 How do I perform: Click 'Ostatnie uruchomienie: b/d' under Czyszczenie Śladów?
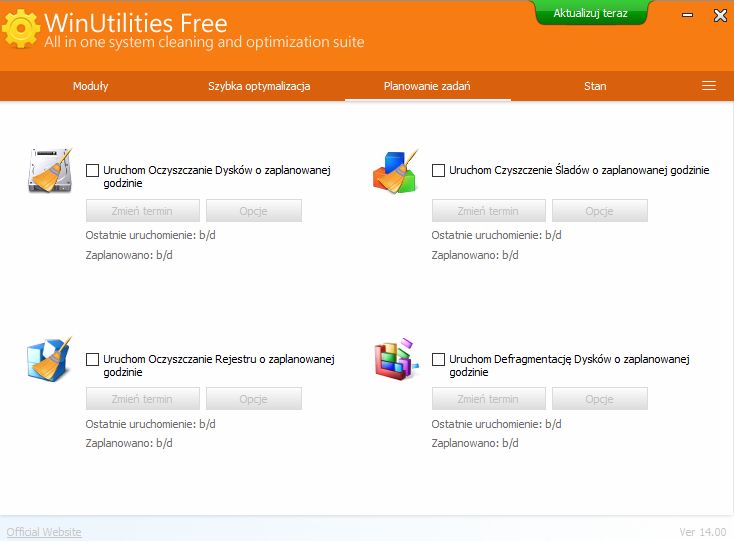click(x=496, y=235)
